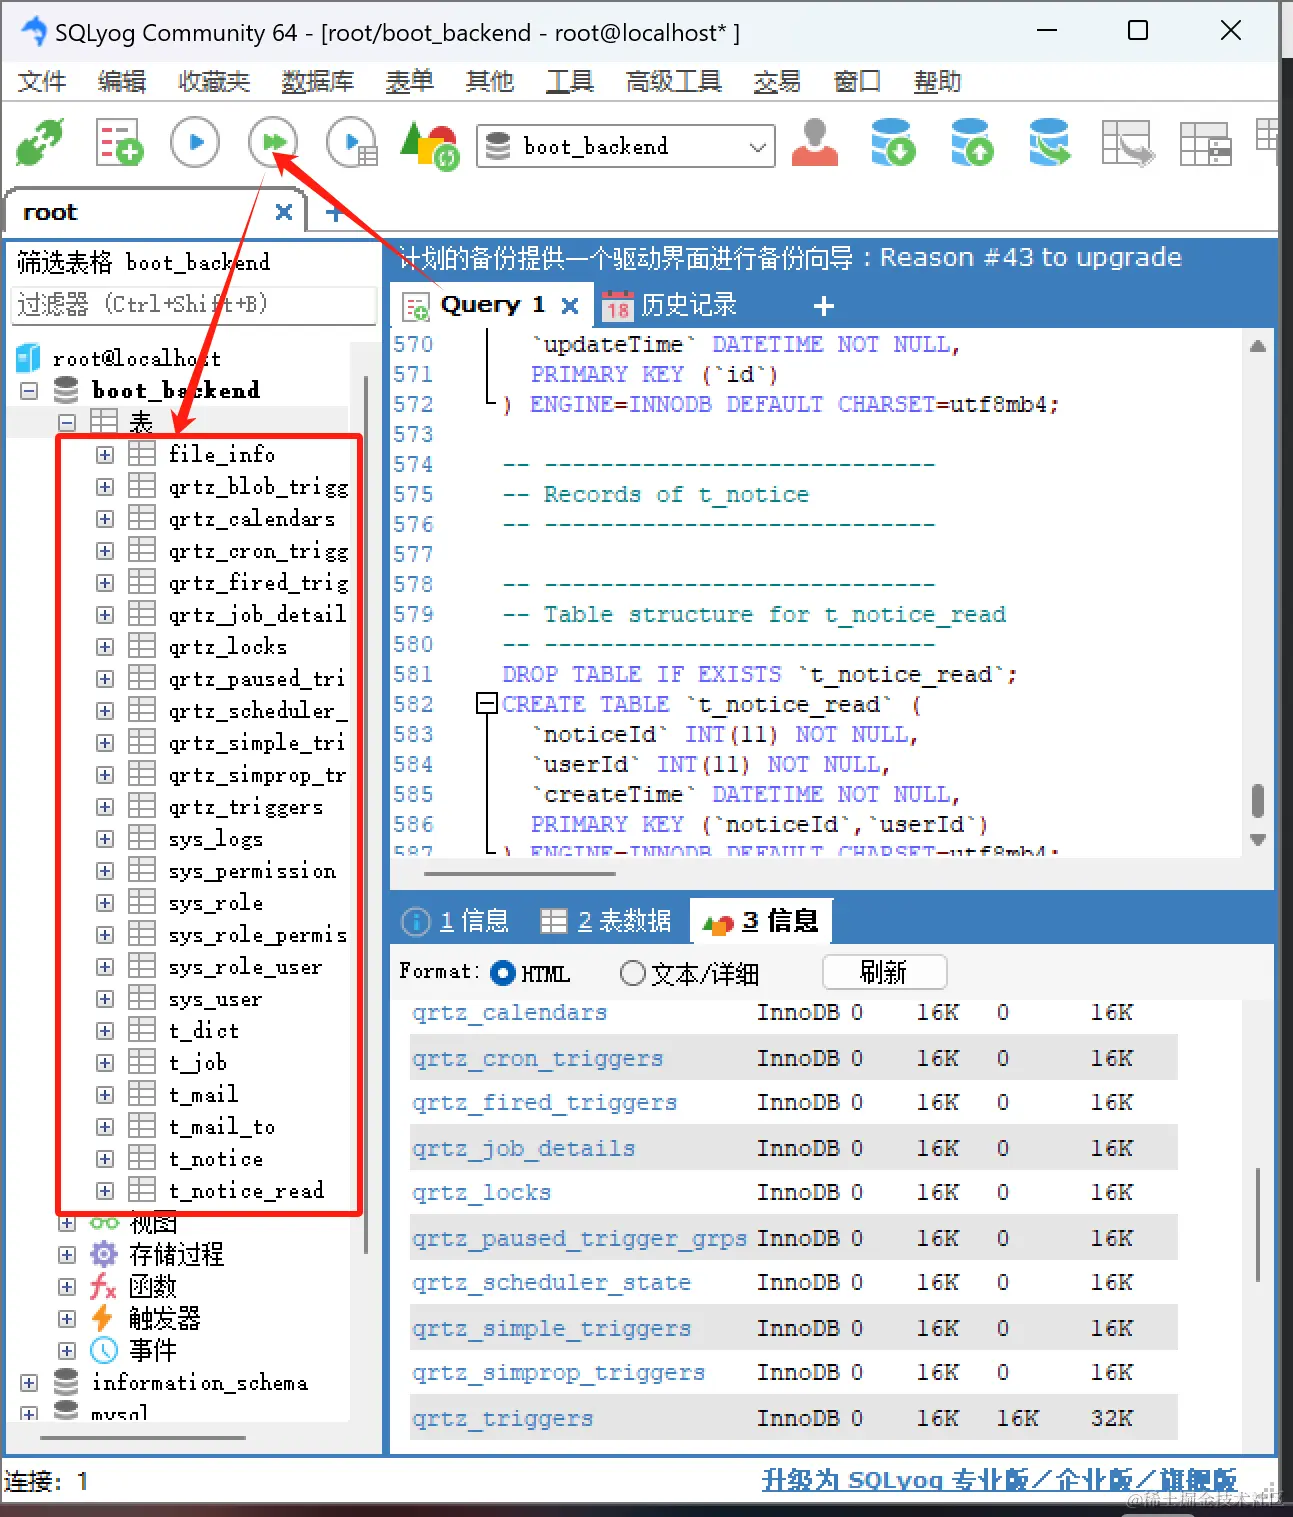
Task: Expand the 存储过程 node
Action: pos(67,1254)
